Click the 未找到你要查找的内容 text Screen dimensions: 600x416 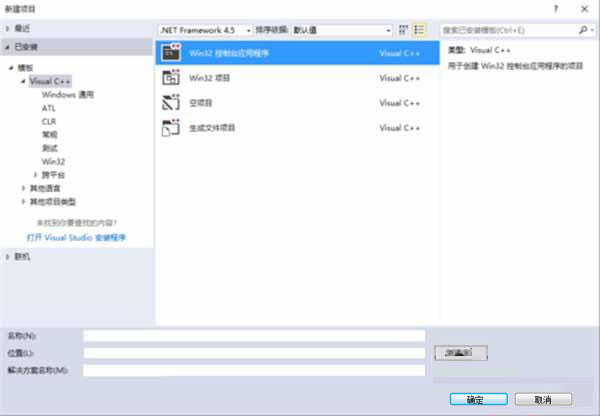77,223
